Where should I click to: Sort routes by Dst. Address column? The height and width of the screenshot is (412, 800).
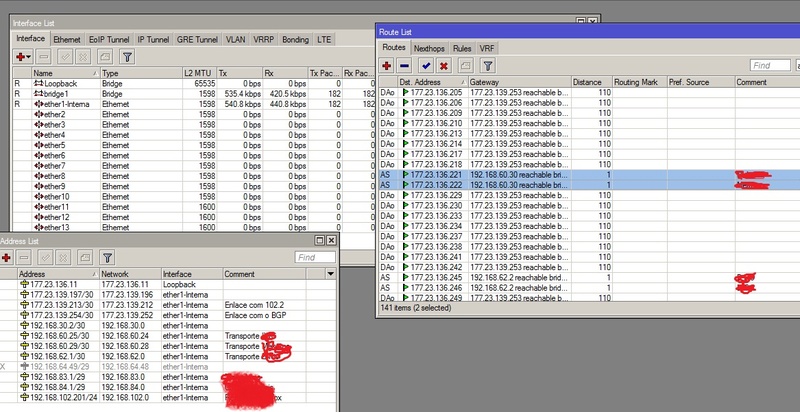pyautogui.click(x=433, y=82)
